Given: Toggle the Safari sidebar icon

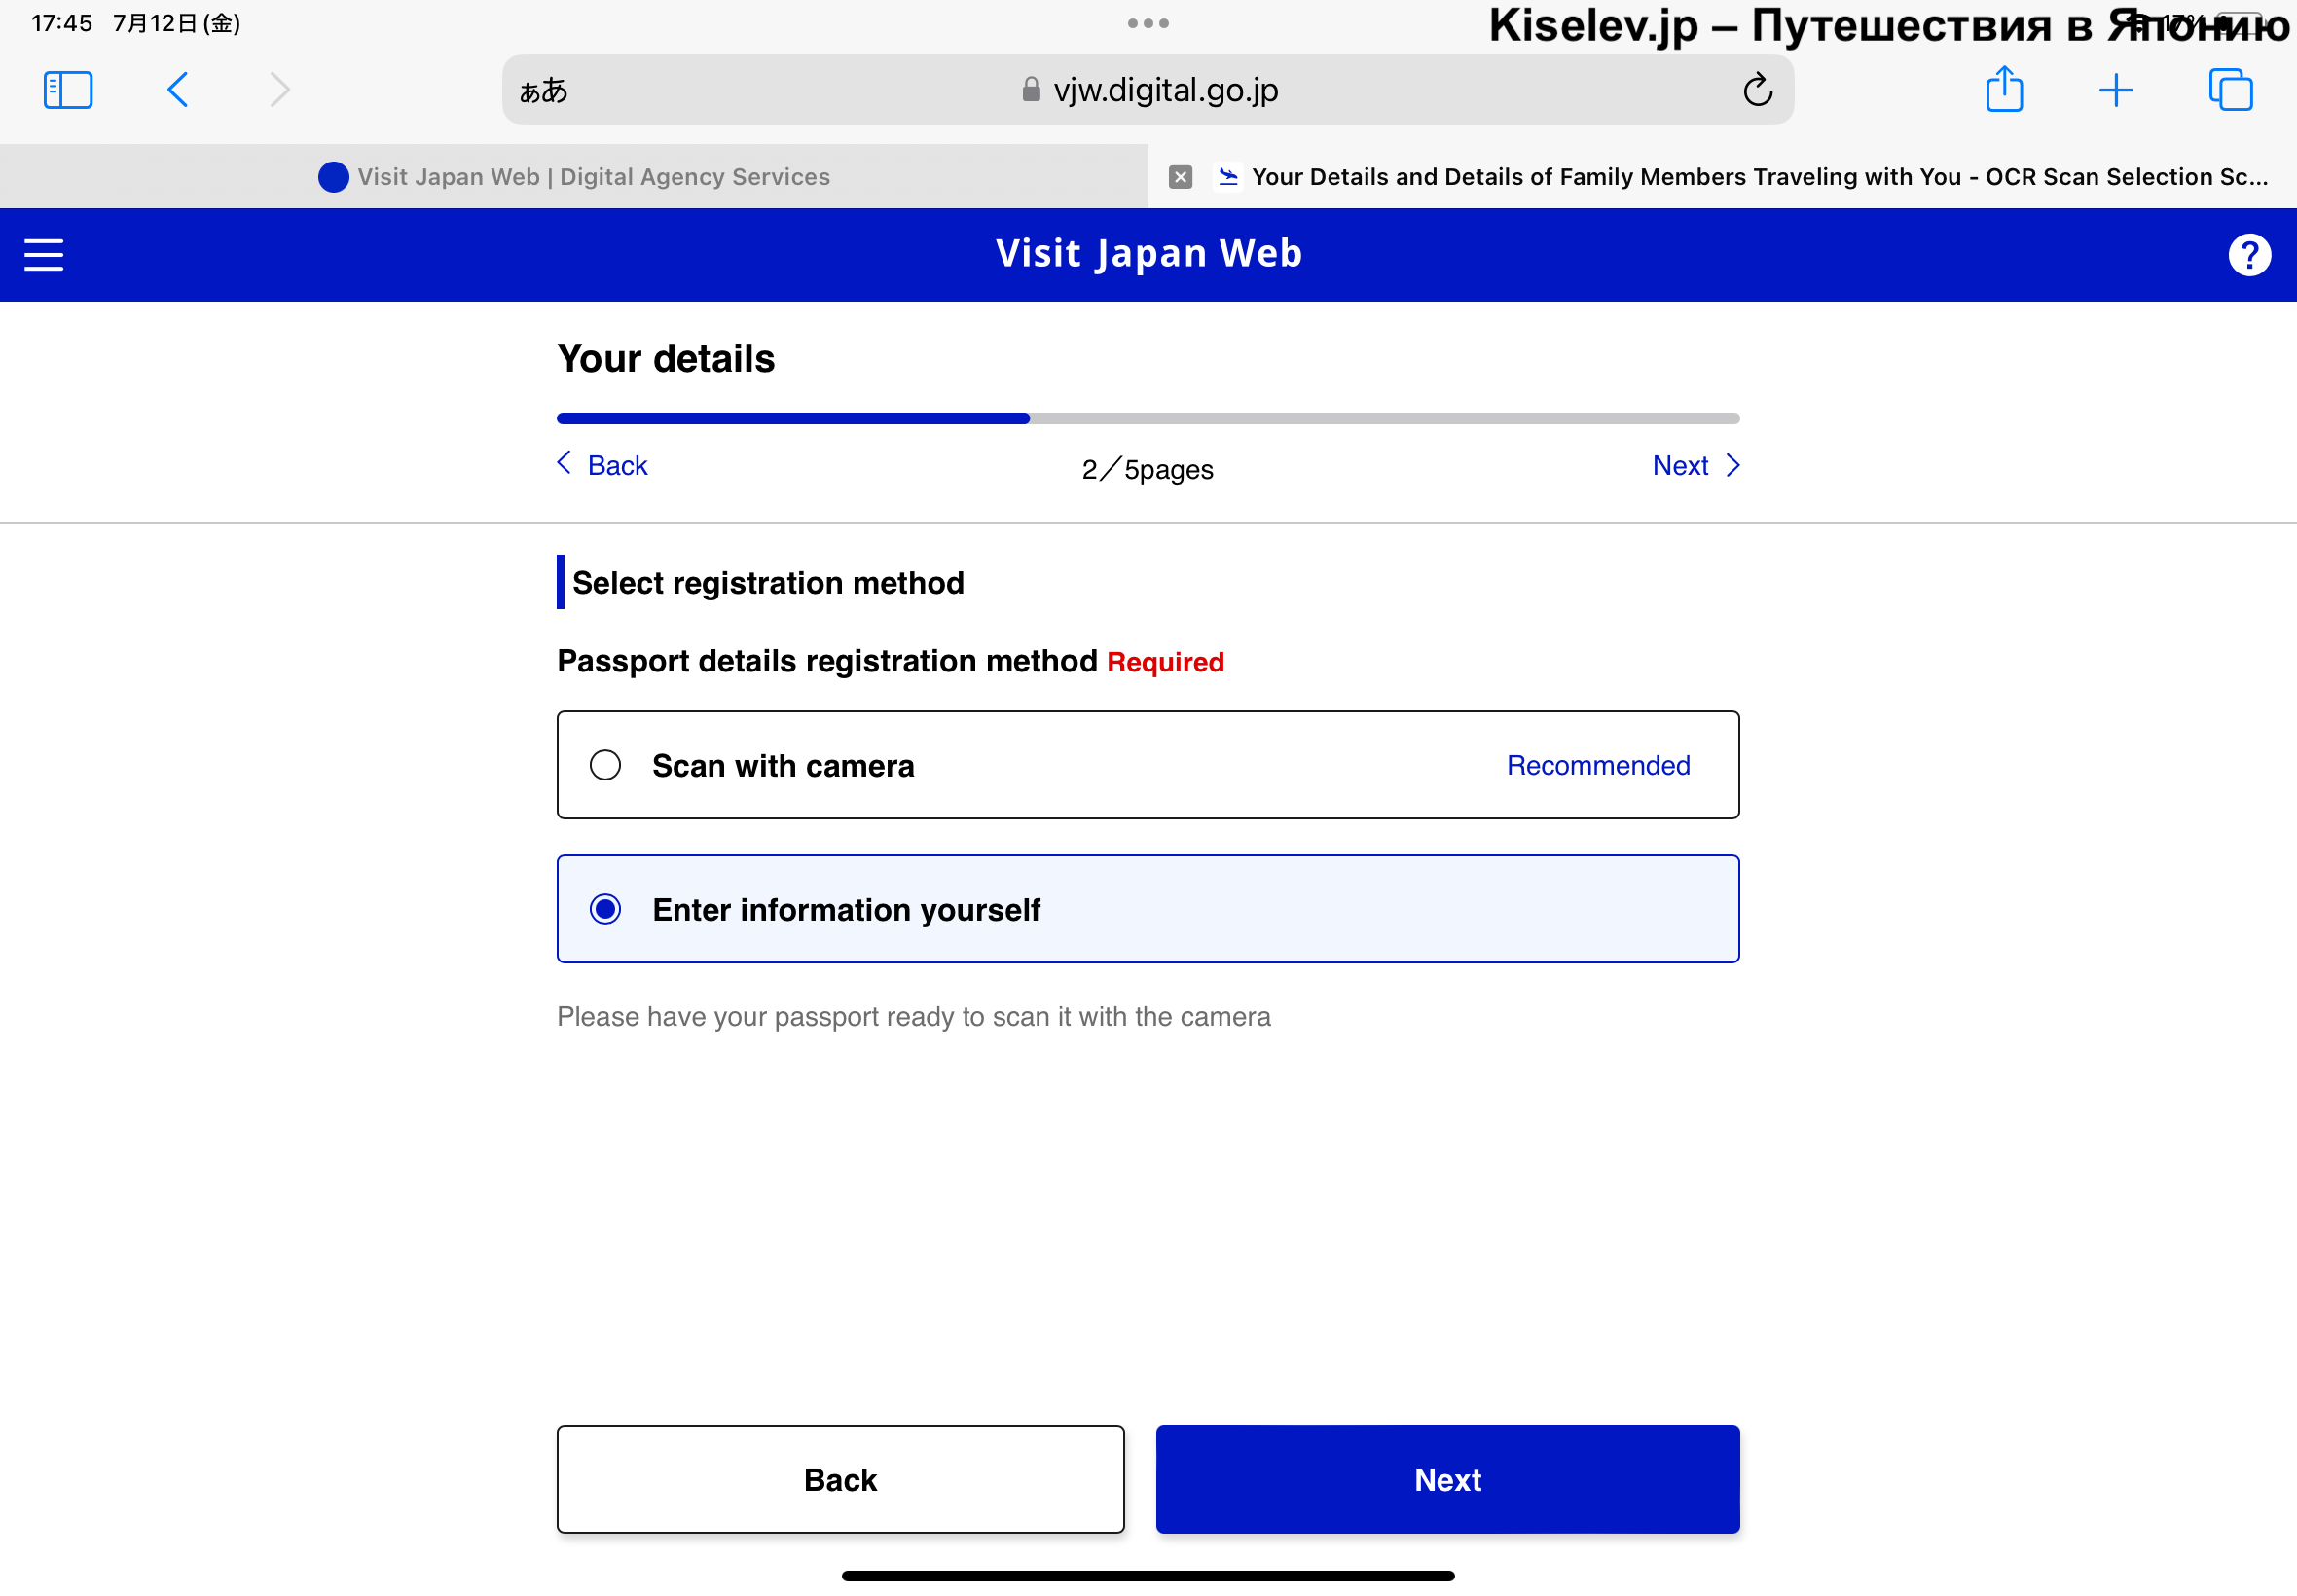Looking at the screenshot, I should point(68,90).
